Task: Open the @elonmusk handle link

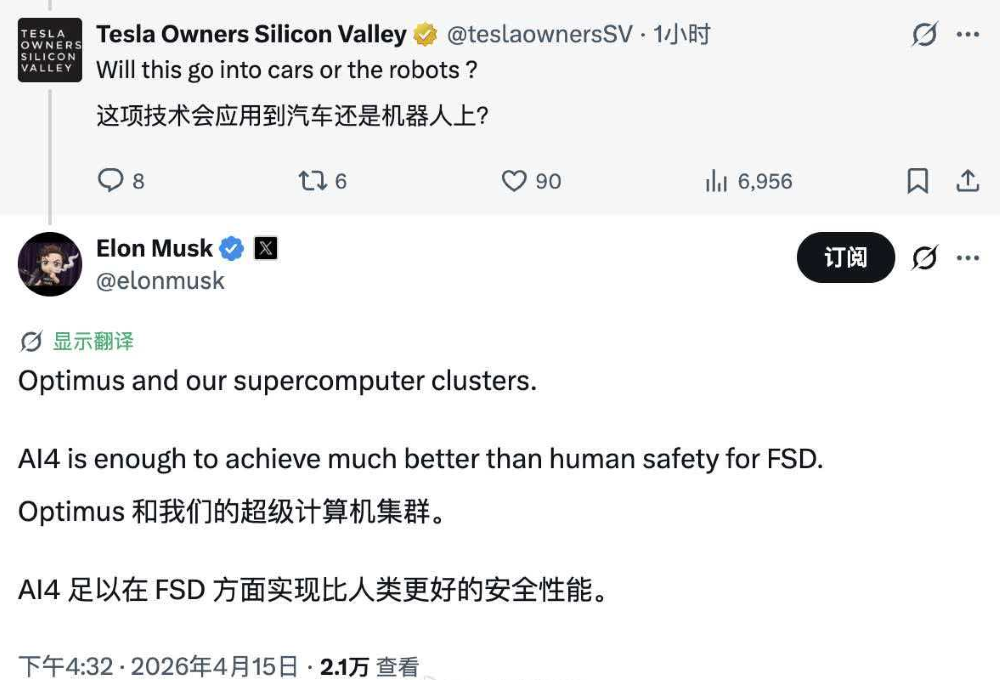Action: pos(160,281)
